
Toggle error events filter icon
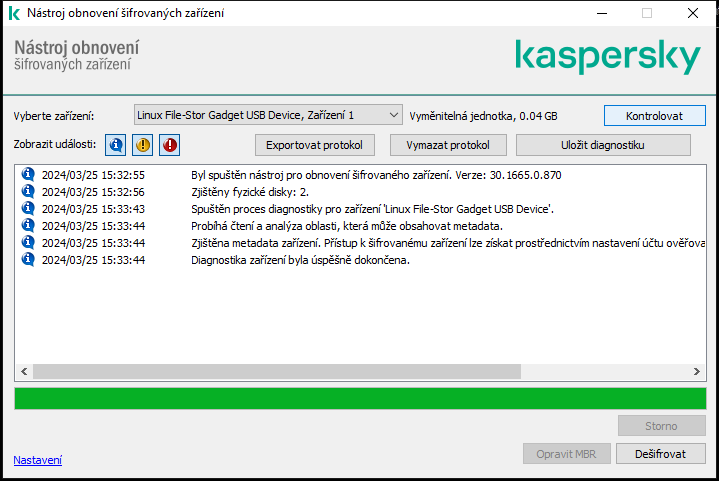click(170, 145)
